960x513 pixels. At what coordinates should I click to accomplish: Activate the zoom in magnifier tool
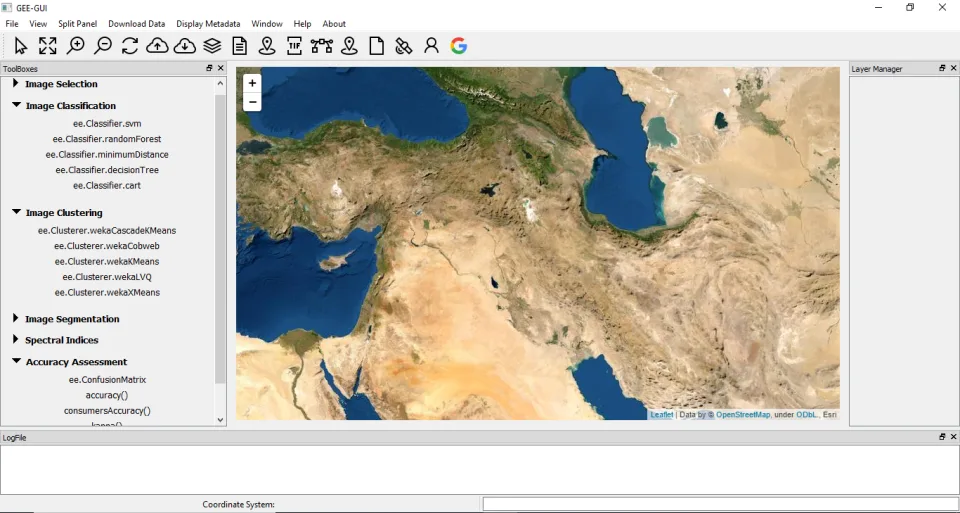tap(75, 46)
